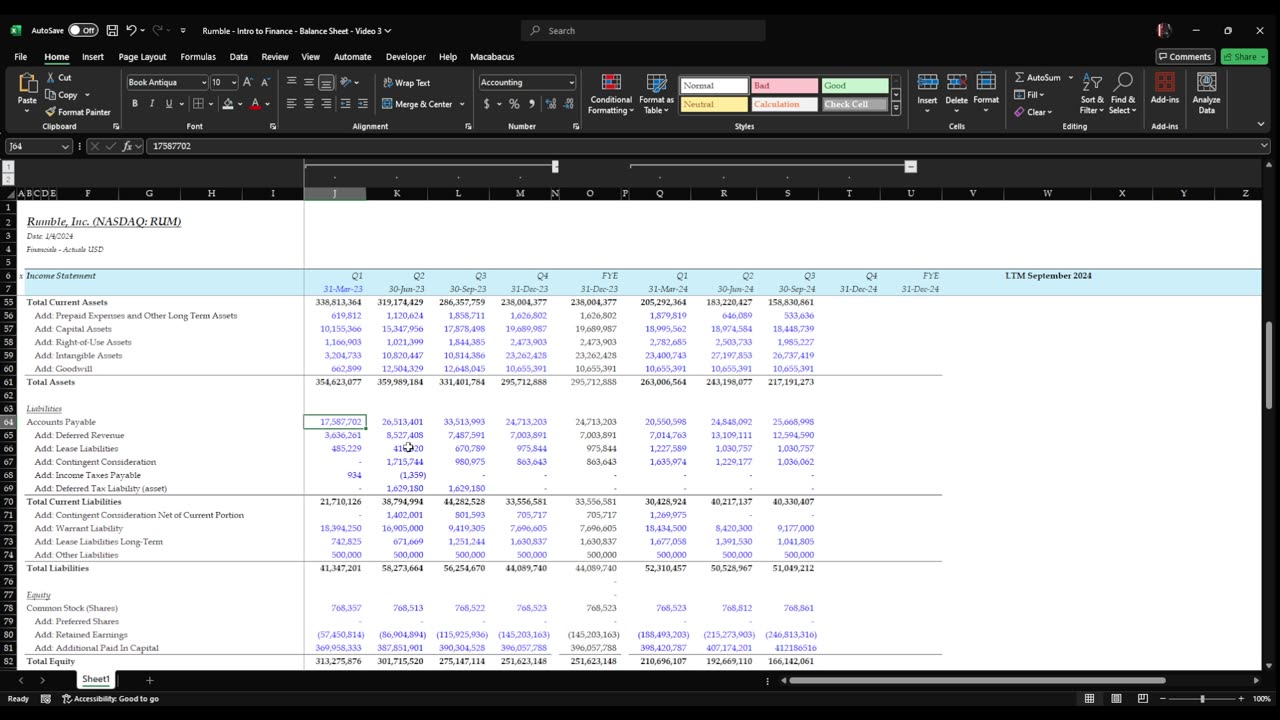Image resolution: width=1280 pixels, height=720 pixels.
Task: Open Conditional Formatting menu
Action: point(611,94)
